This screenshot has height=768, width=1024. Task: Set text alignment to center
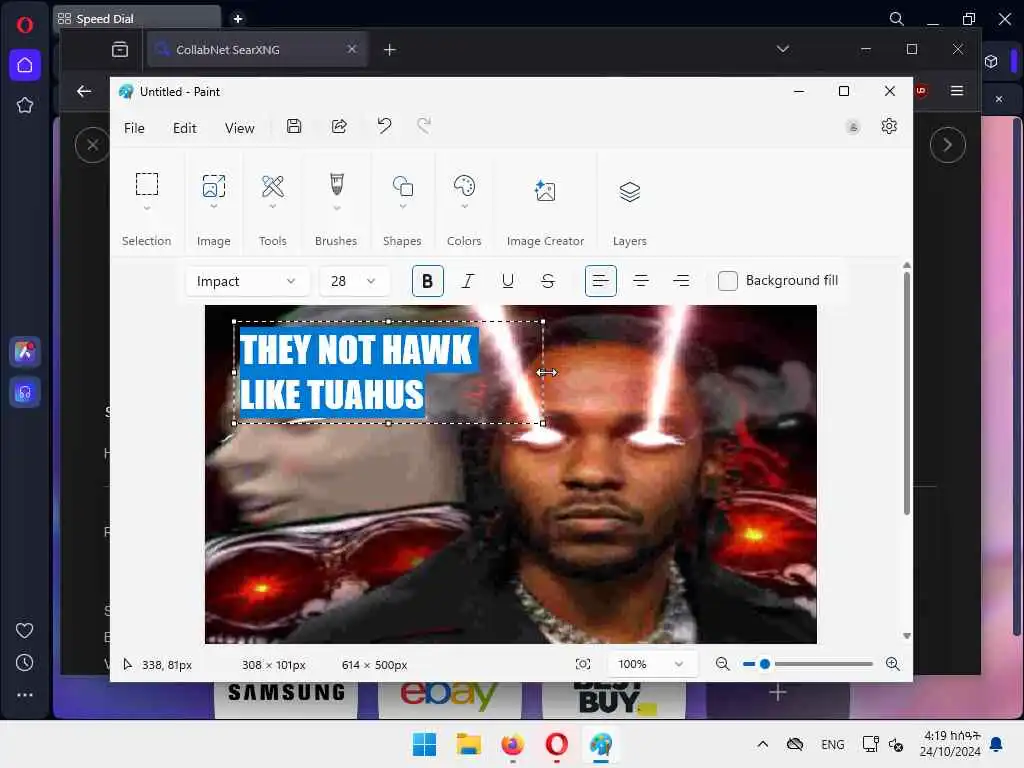(641, 281)
